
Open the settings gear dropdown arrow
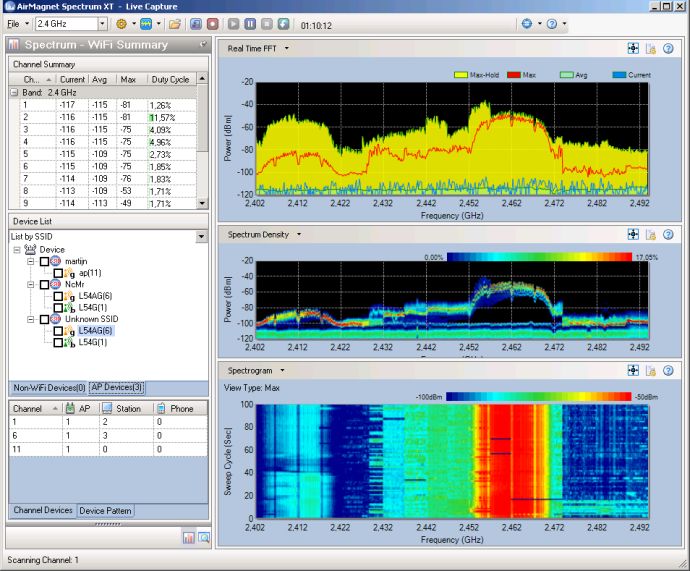134,24
